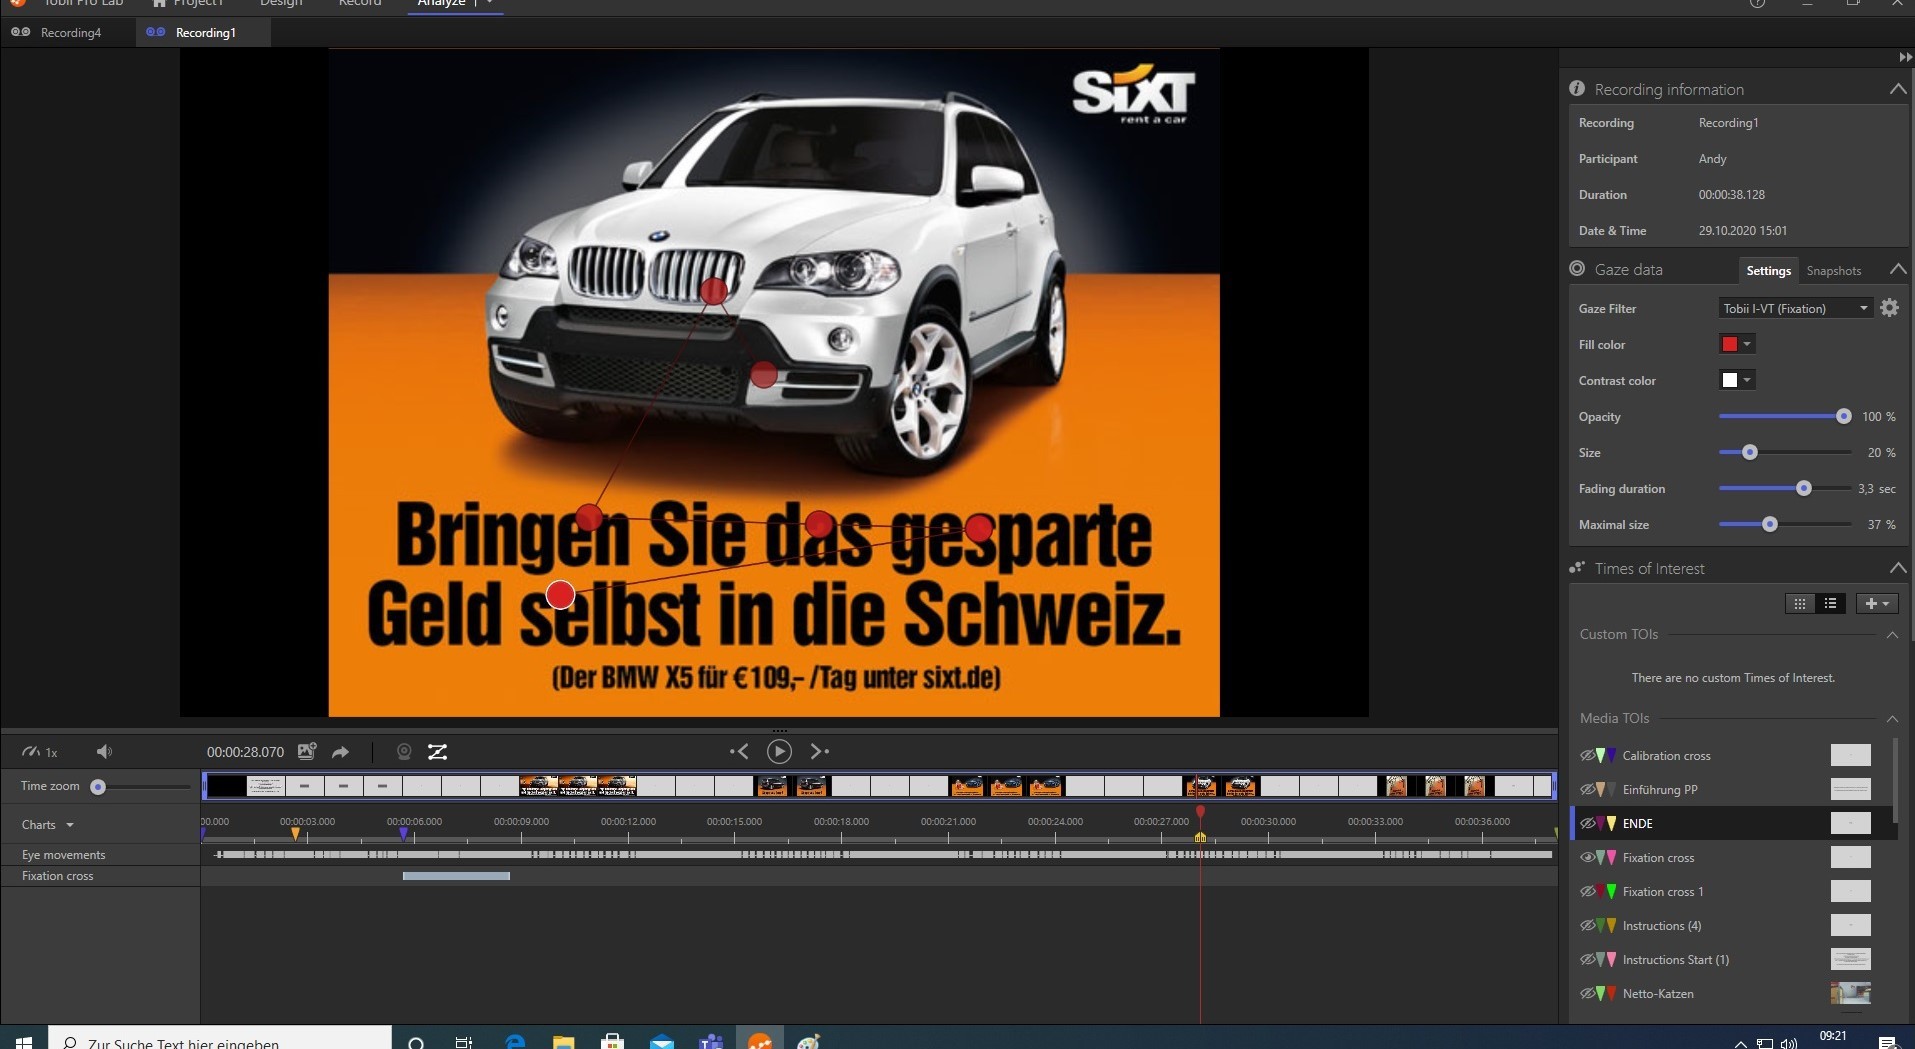This screenshot has width=1915, height=1049.
Task: Mute the replay volume speaker
Action: tap(104, 752)
